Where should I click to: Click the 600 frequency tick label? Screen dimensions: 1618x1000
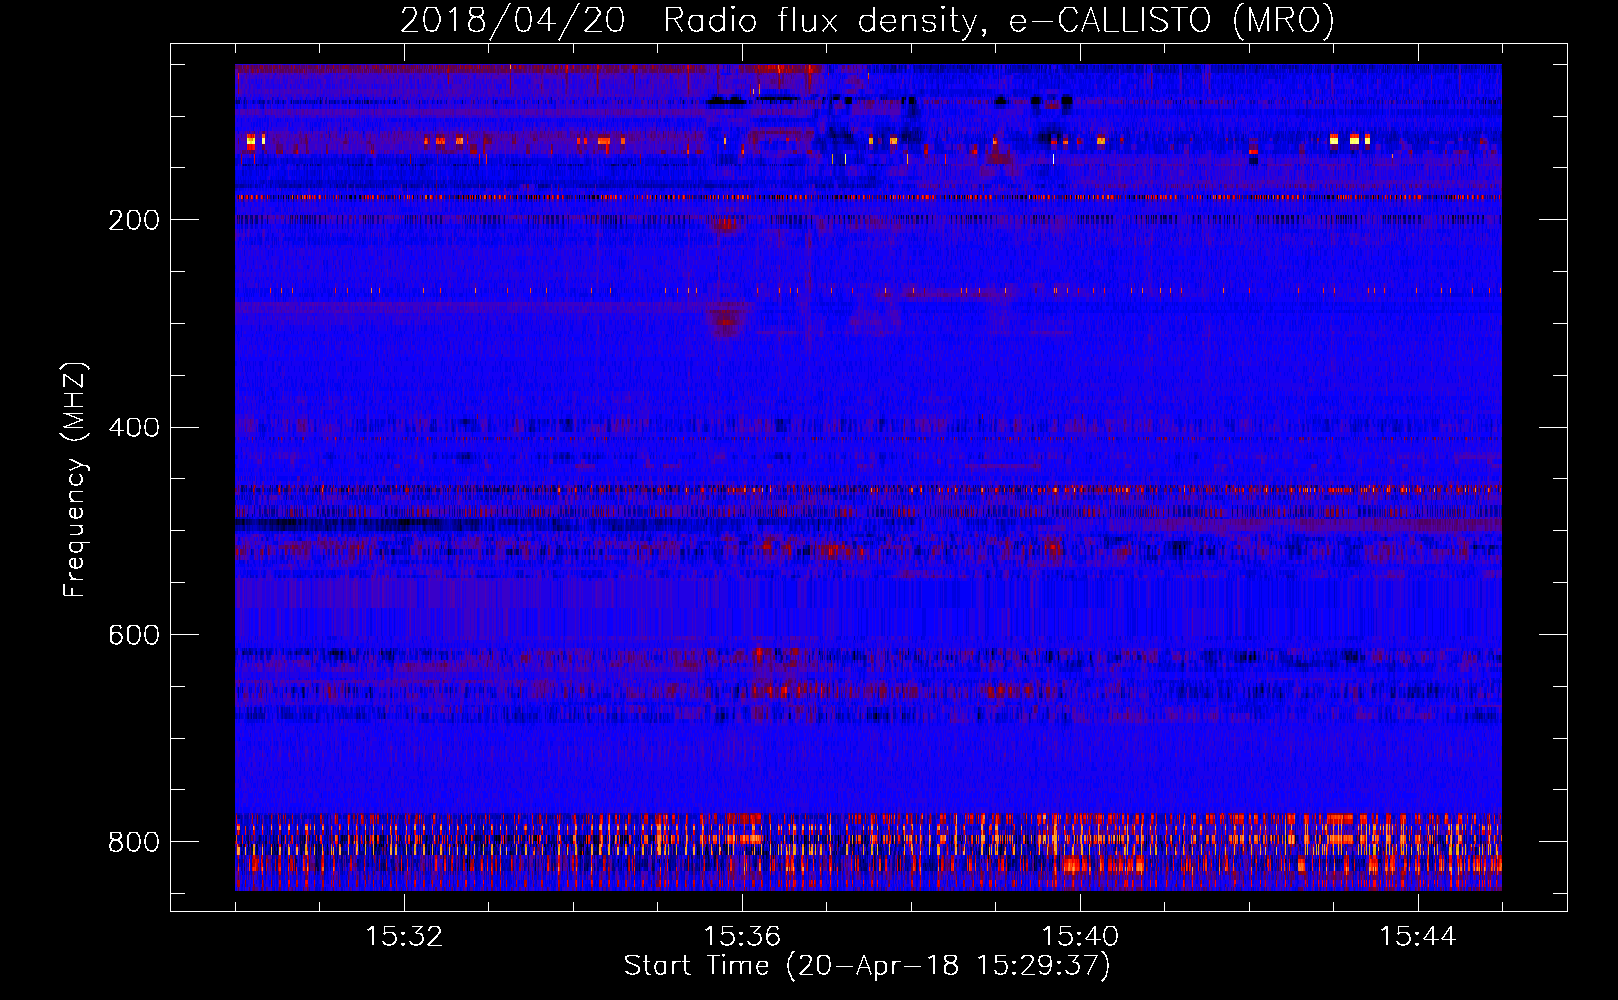point(134,636)
